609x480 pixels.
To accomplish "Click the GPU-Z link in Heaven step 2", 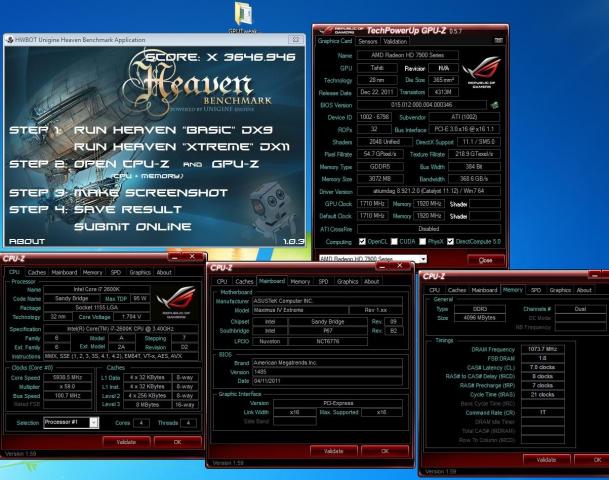I will (235, 164).
